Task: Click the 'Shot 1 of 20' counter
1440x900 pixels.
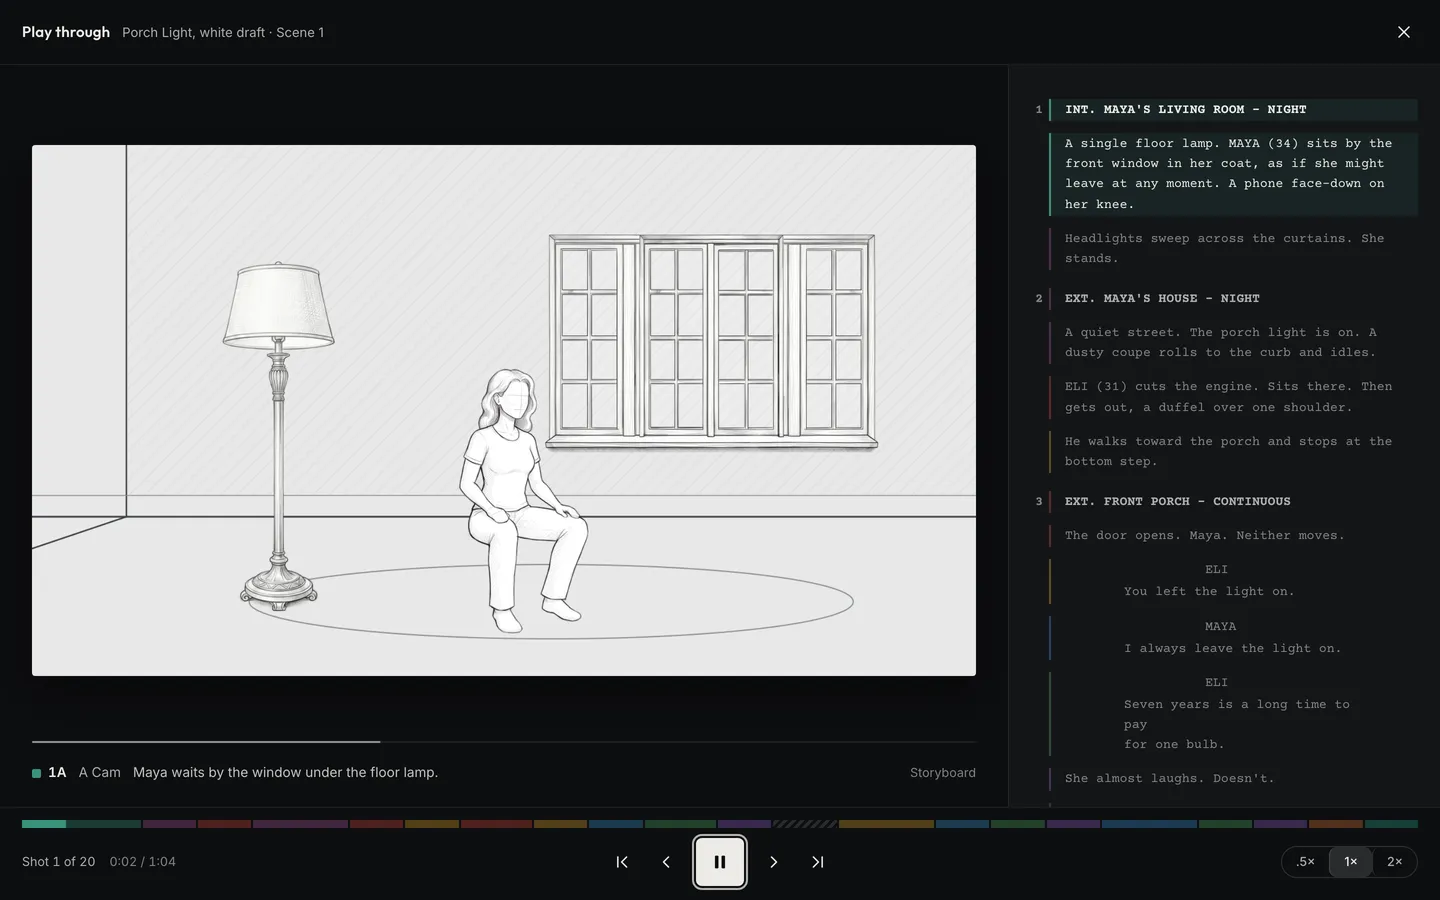Action: 58,862
